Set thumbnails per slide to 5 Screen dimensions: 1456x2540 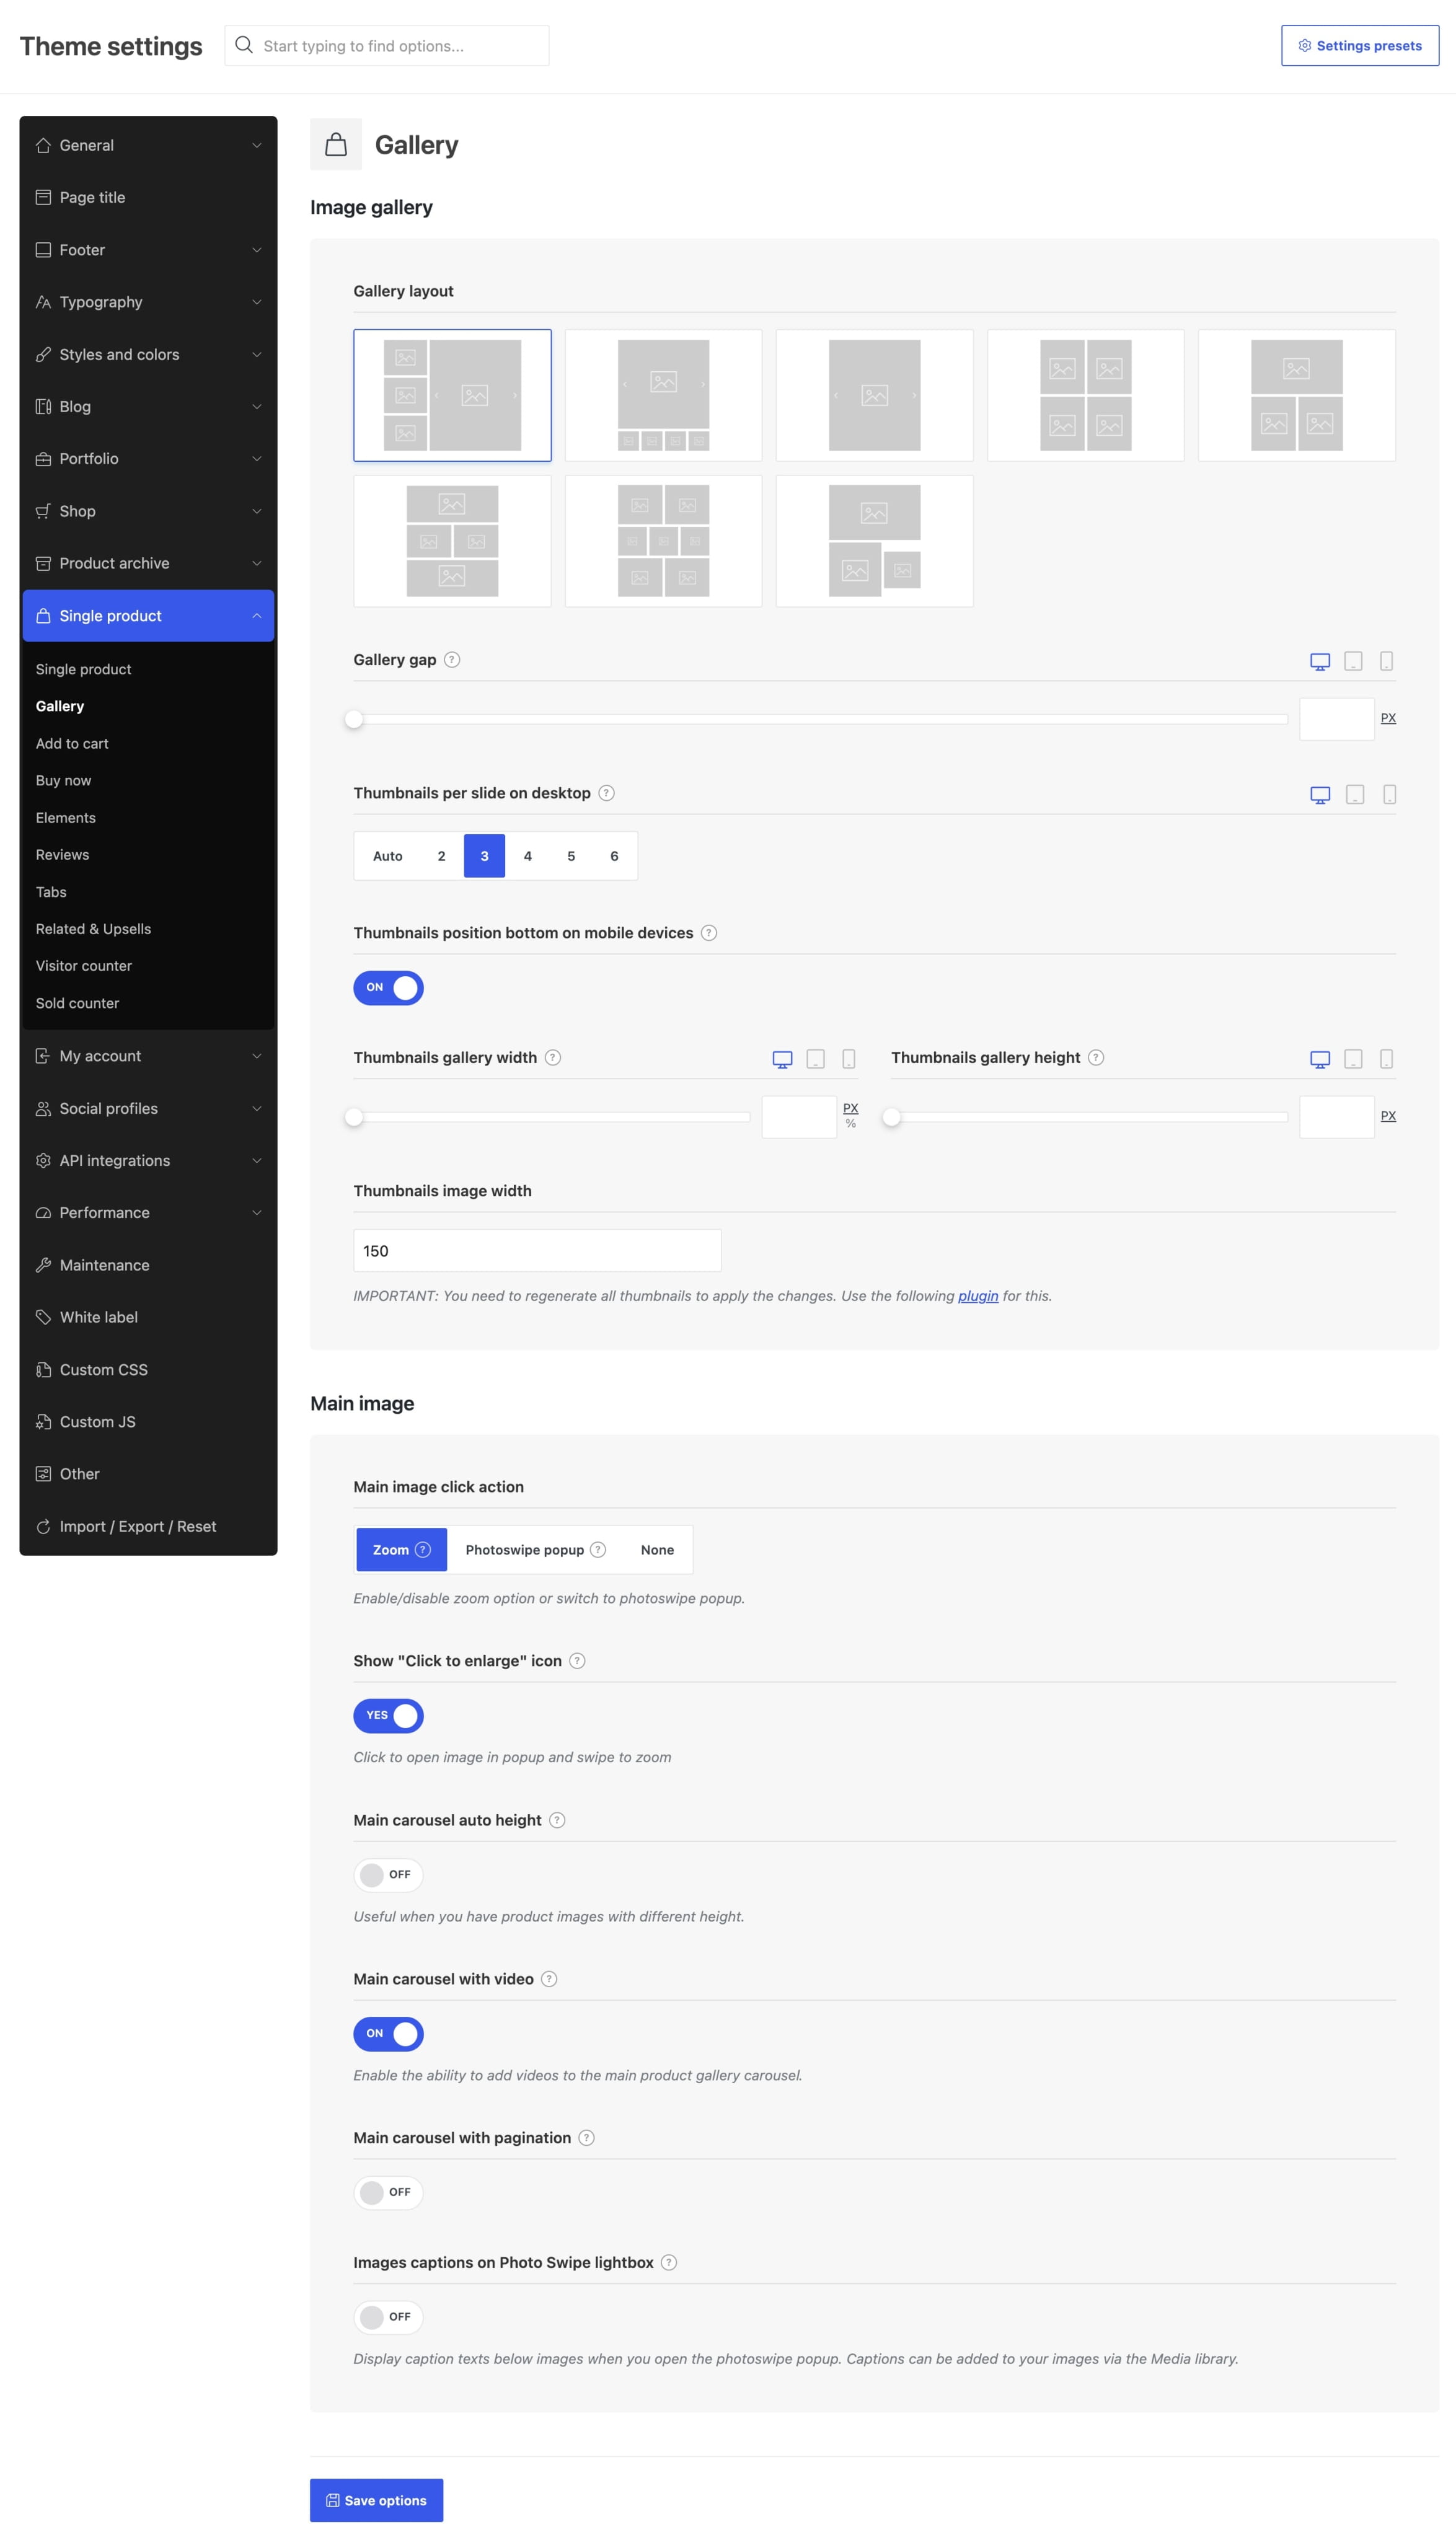click(571, 856)
